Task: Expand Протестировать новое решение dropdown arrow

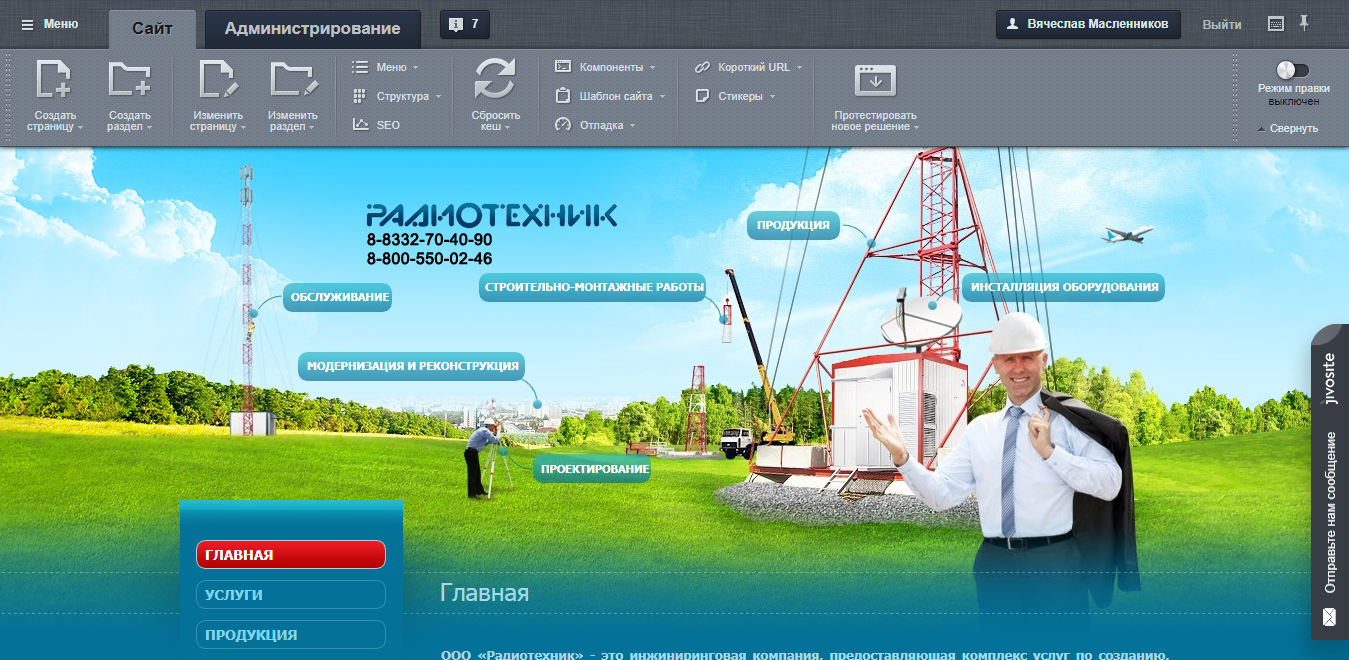Action: [917, 128]
